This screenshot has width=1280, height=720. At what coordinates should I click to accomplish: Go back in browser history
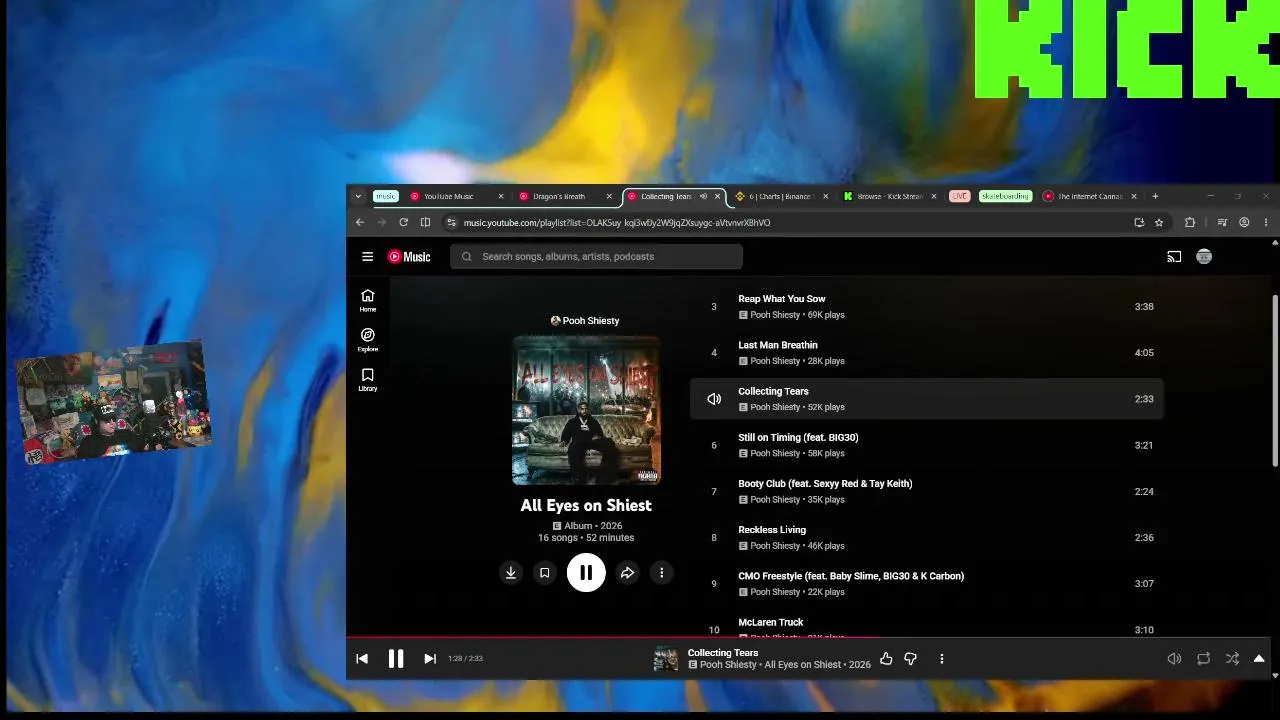pos(359,223)
